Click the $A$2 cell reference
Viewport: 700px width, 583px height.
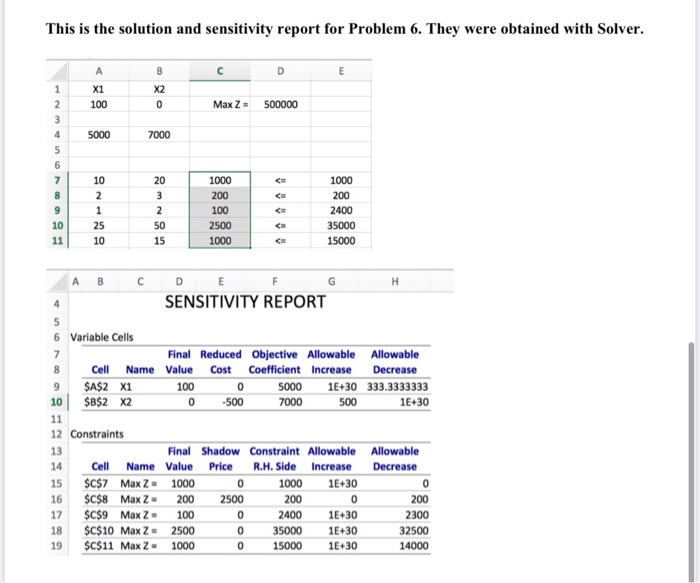96,387
